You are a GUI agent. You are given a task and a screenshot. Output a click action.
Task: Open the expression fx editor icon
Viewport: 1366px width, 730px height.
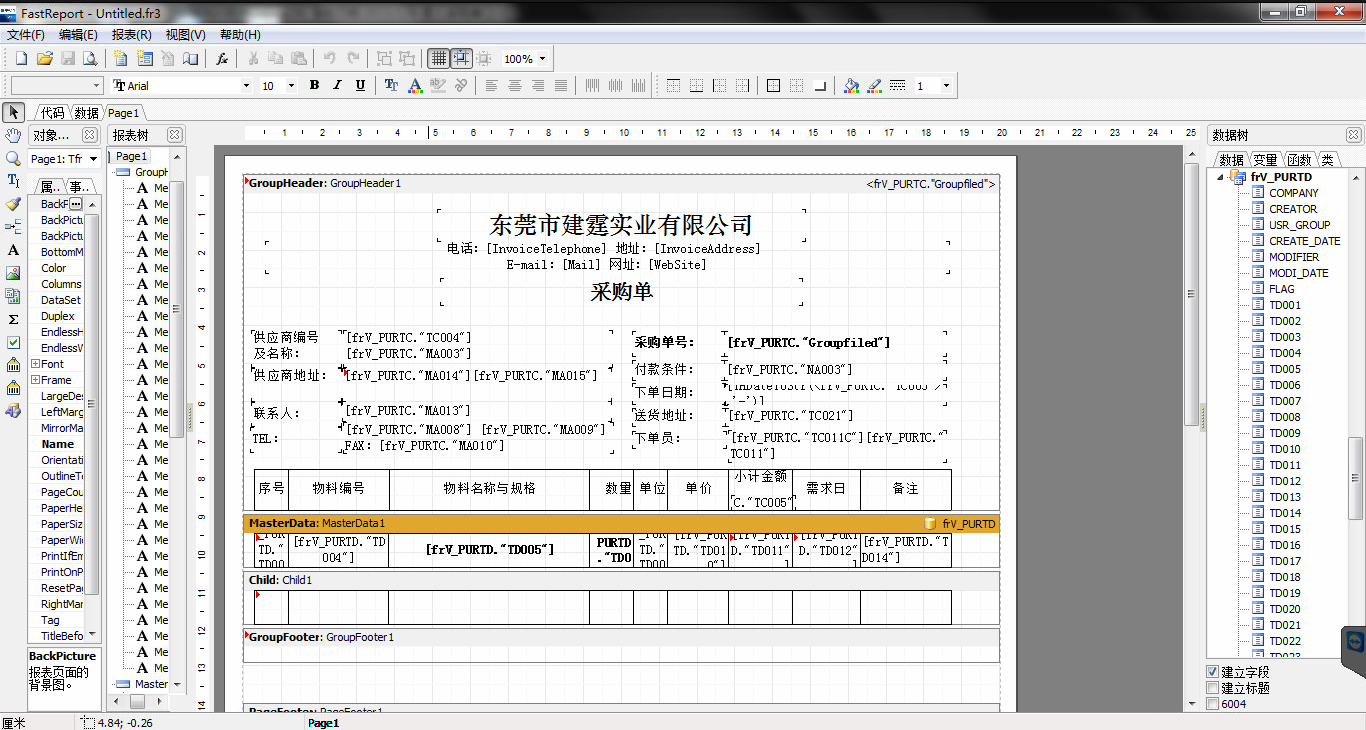tap(222, 59)
